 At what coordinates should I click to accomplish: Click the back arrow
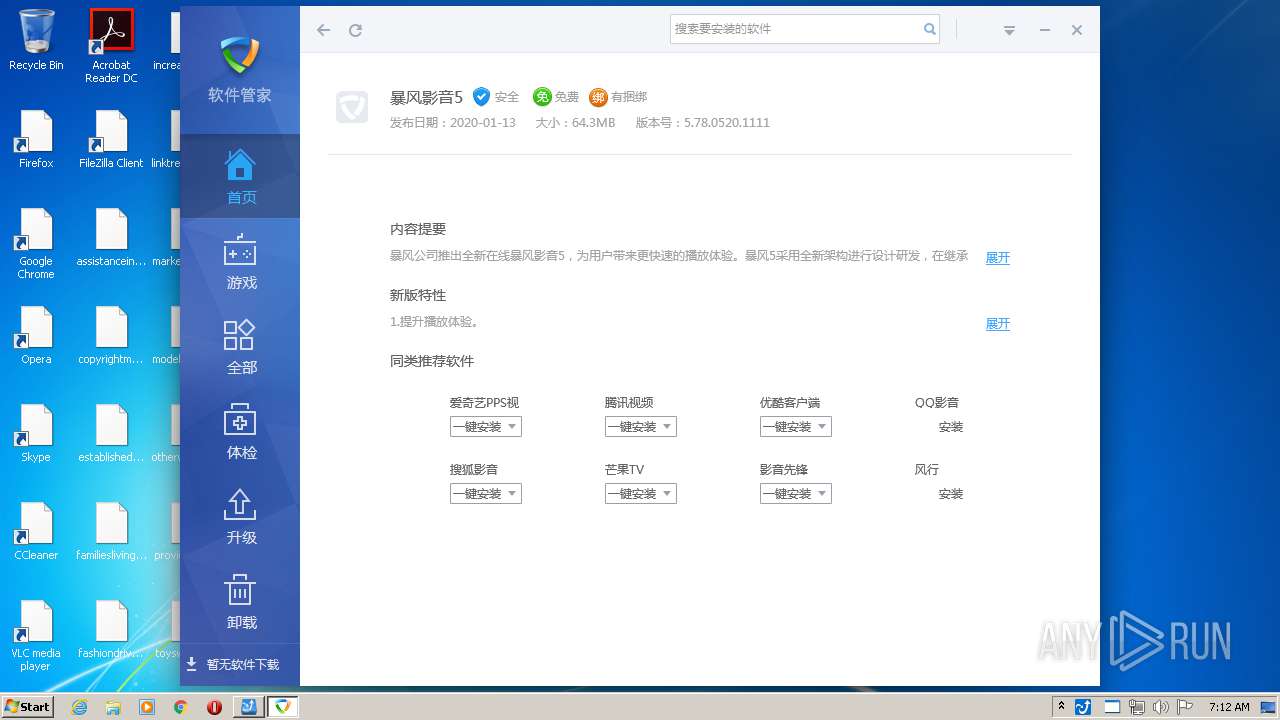pyautogui.click(x=323, y=30)
